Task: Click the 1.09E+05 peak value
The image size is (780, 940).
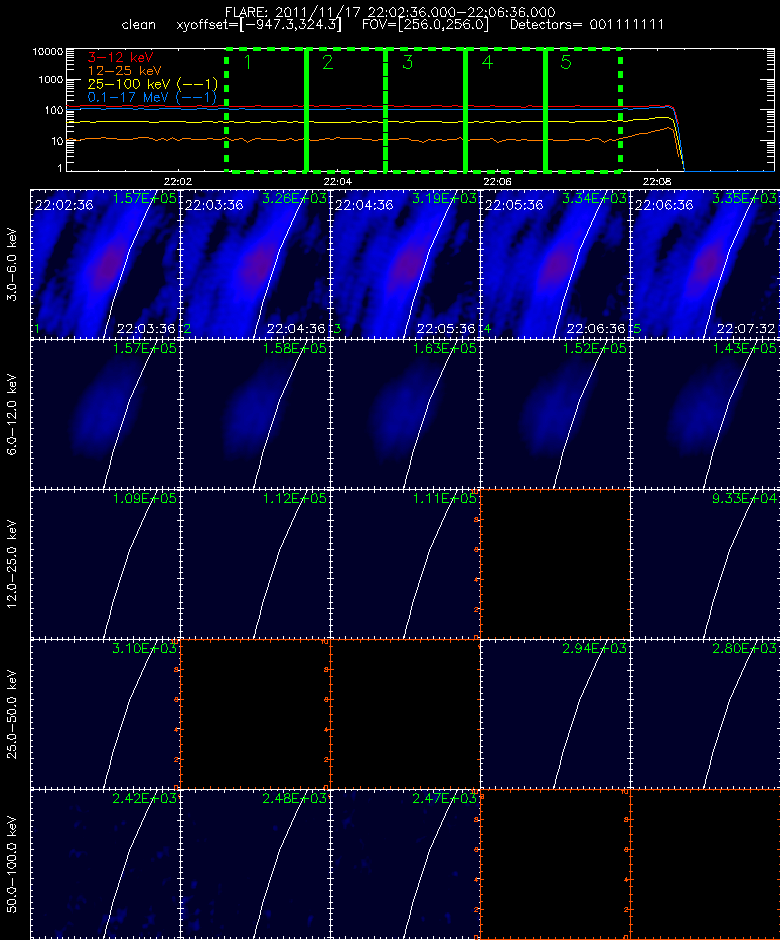Action: click(x=144, y=498)
